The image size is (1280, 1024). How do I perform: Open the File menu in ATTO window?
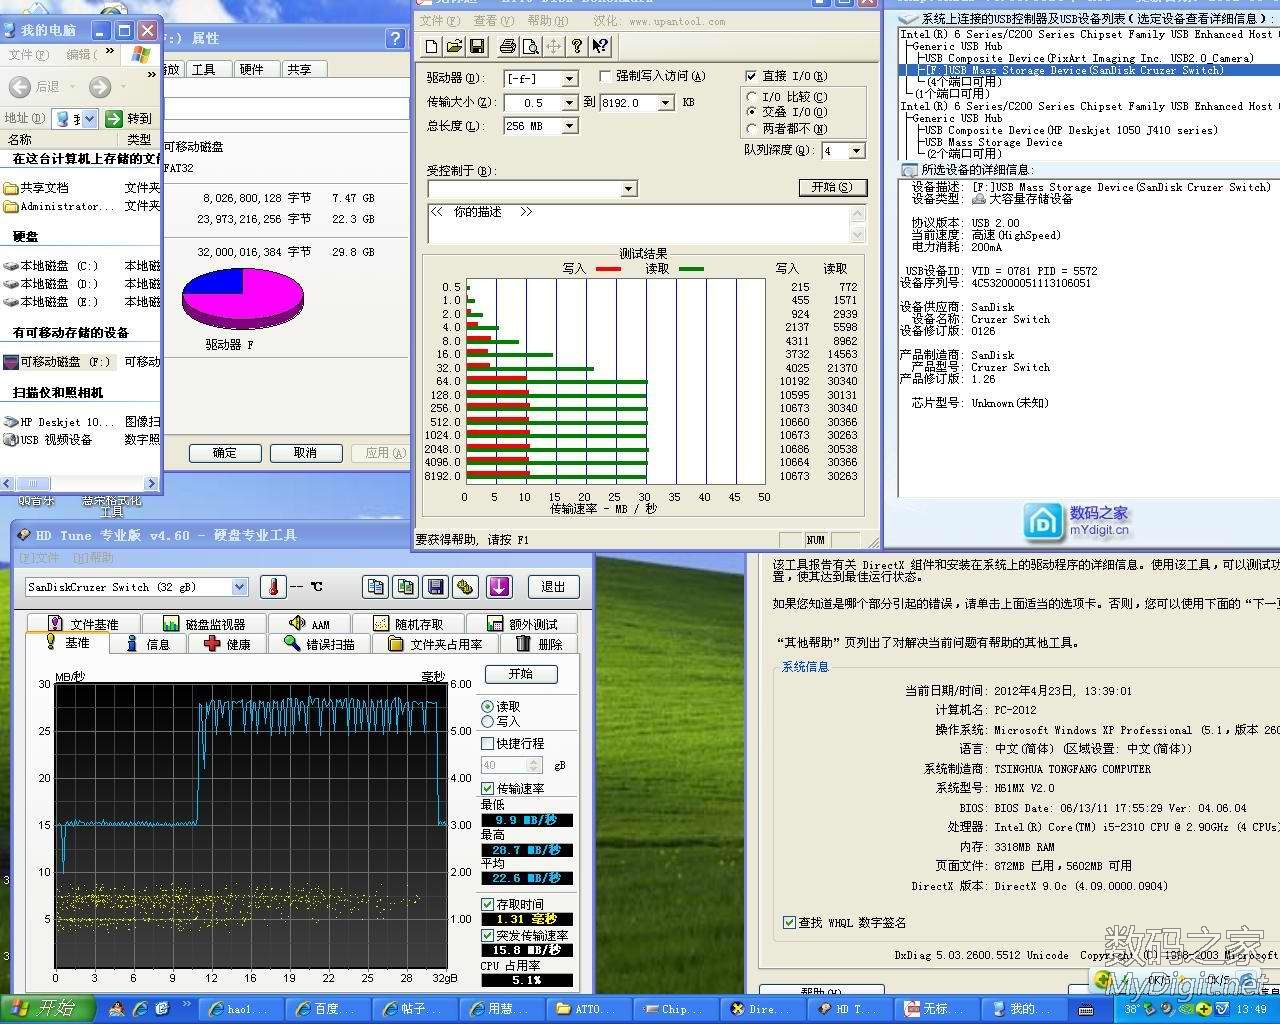pos(440,21)
